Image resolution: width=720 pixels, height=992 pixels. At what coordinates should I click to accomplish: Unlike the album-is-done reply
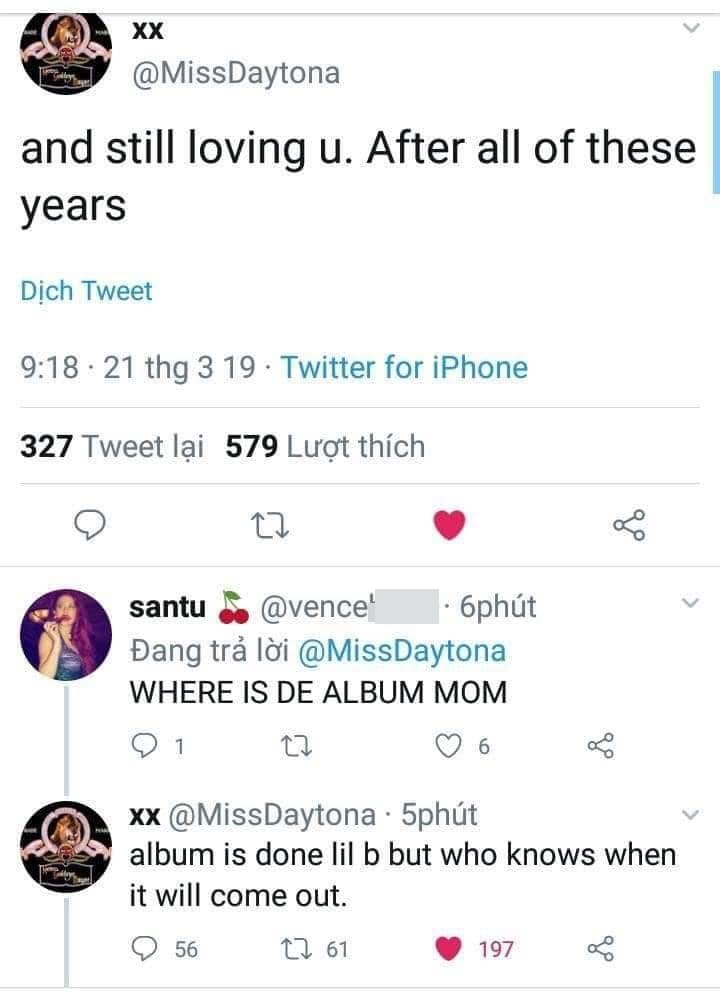coord(450,948)
